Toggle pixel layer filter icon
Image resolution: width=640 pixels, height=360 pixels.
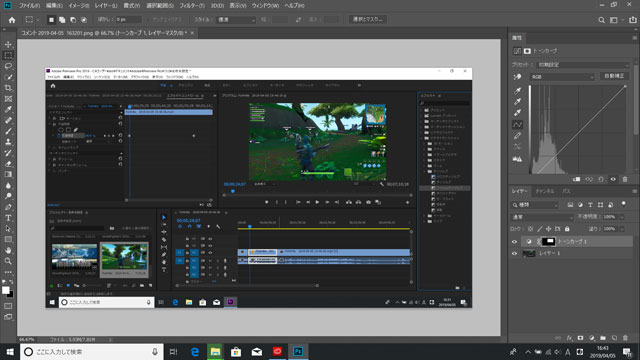[x=570, y=204]
